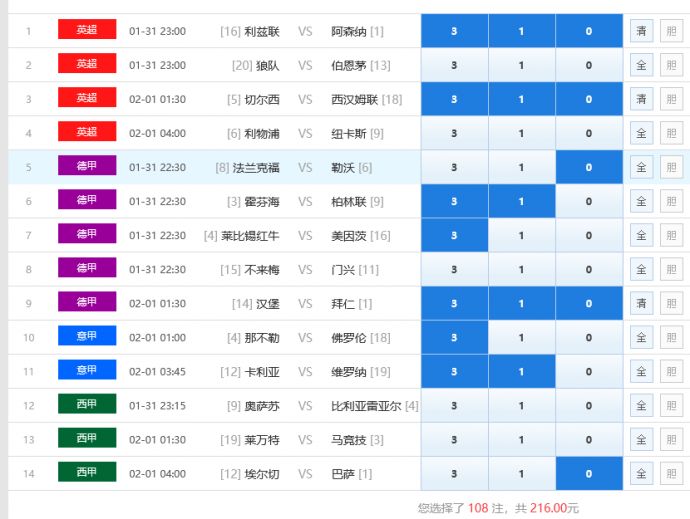Clear all selections for 汉堡 vs 拜仁
The height and width of the screenshot is (519, 690).
pyautogui.click(x=641, y=303)
